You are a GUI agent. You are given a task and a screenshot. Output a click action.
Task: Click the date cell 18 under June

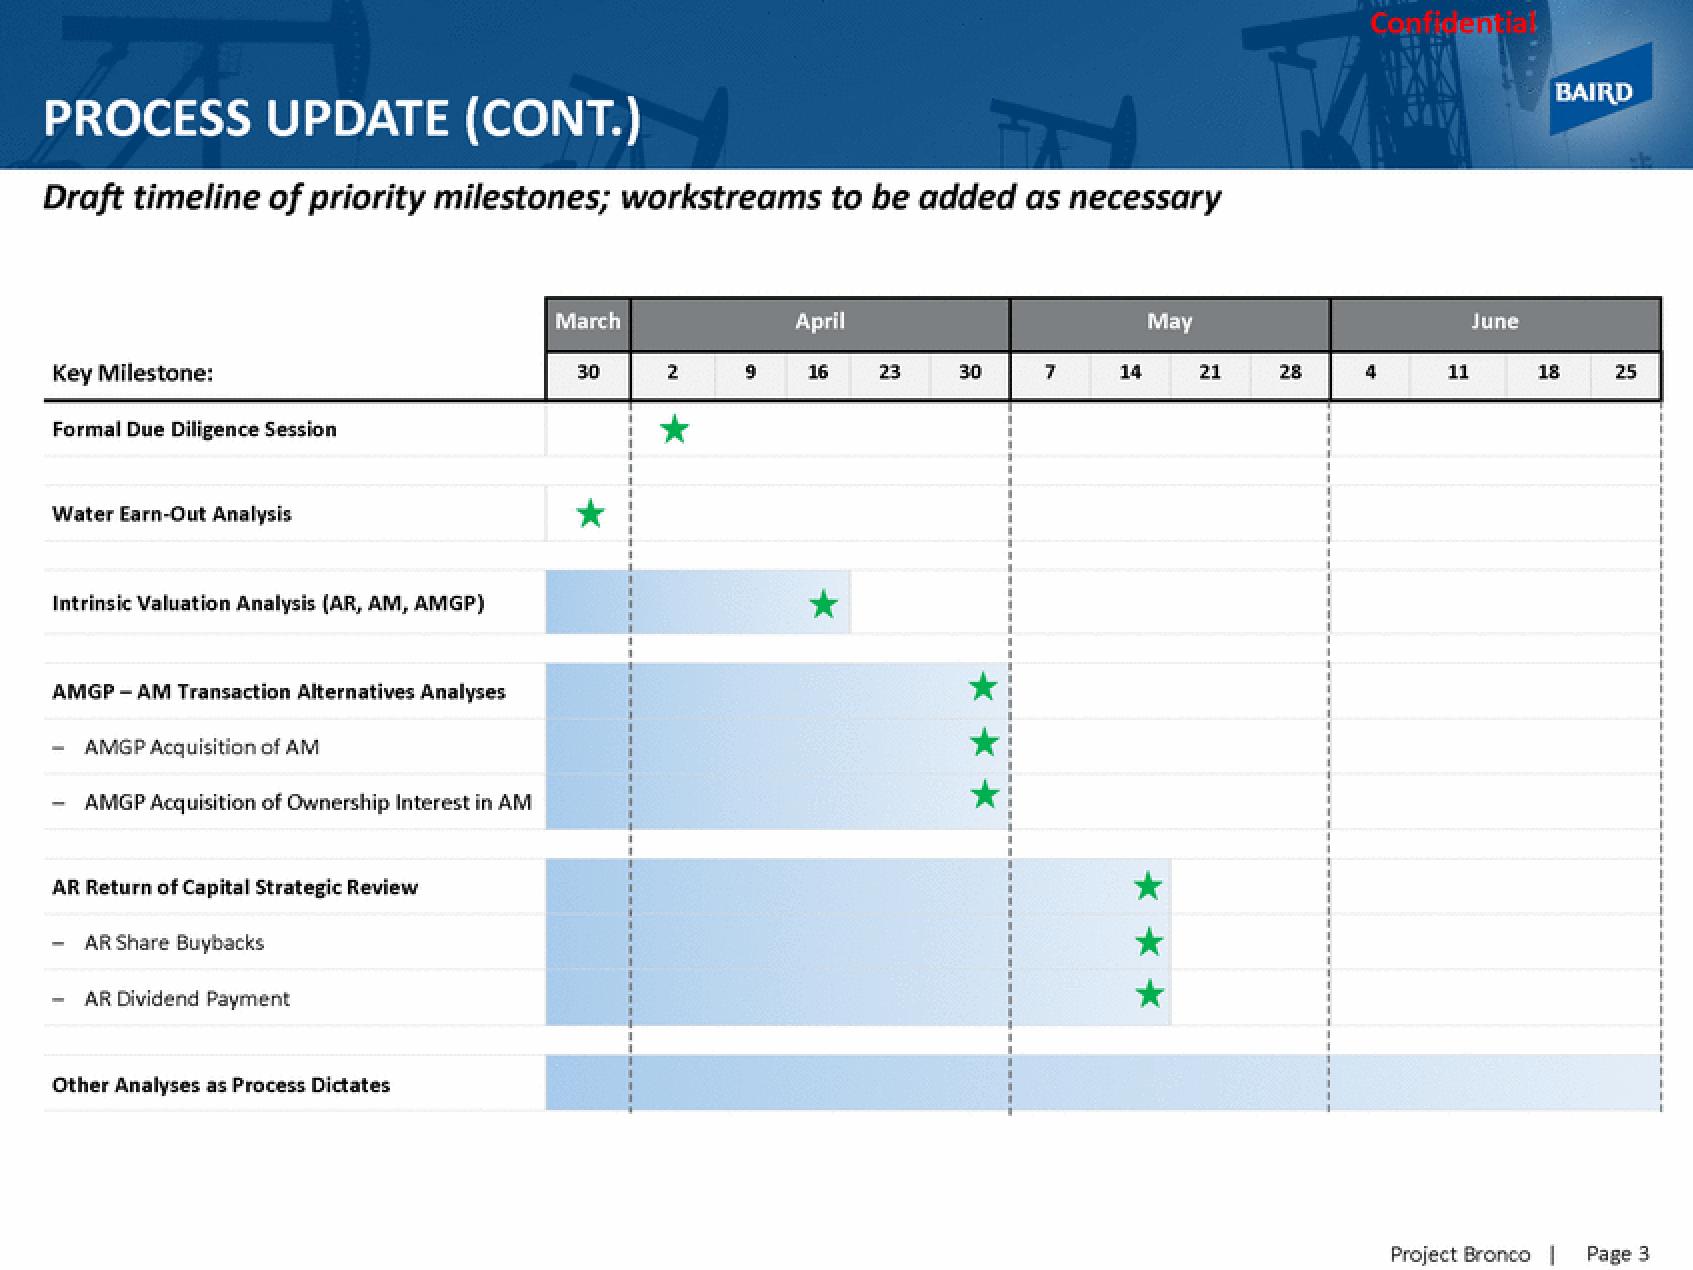[x=1548, y=373]
